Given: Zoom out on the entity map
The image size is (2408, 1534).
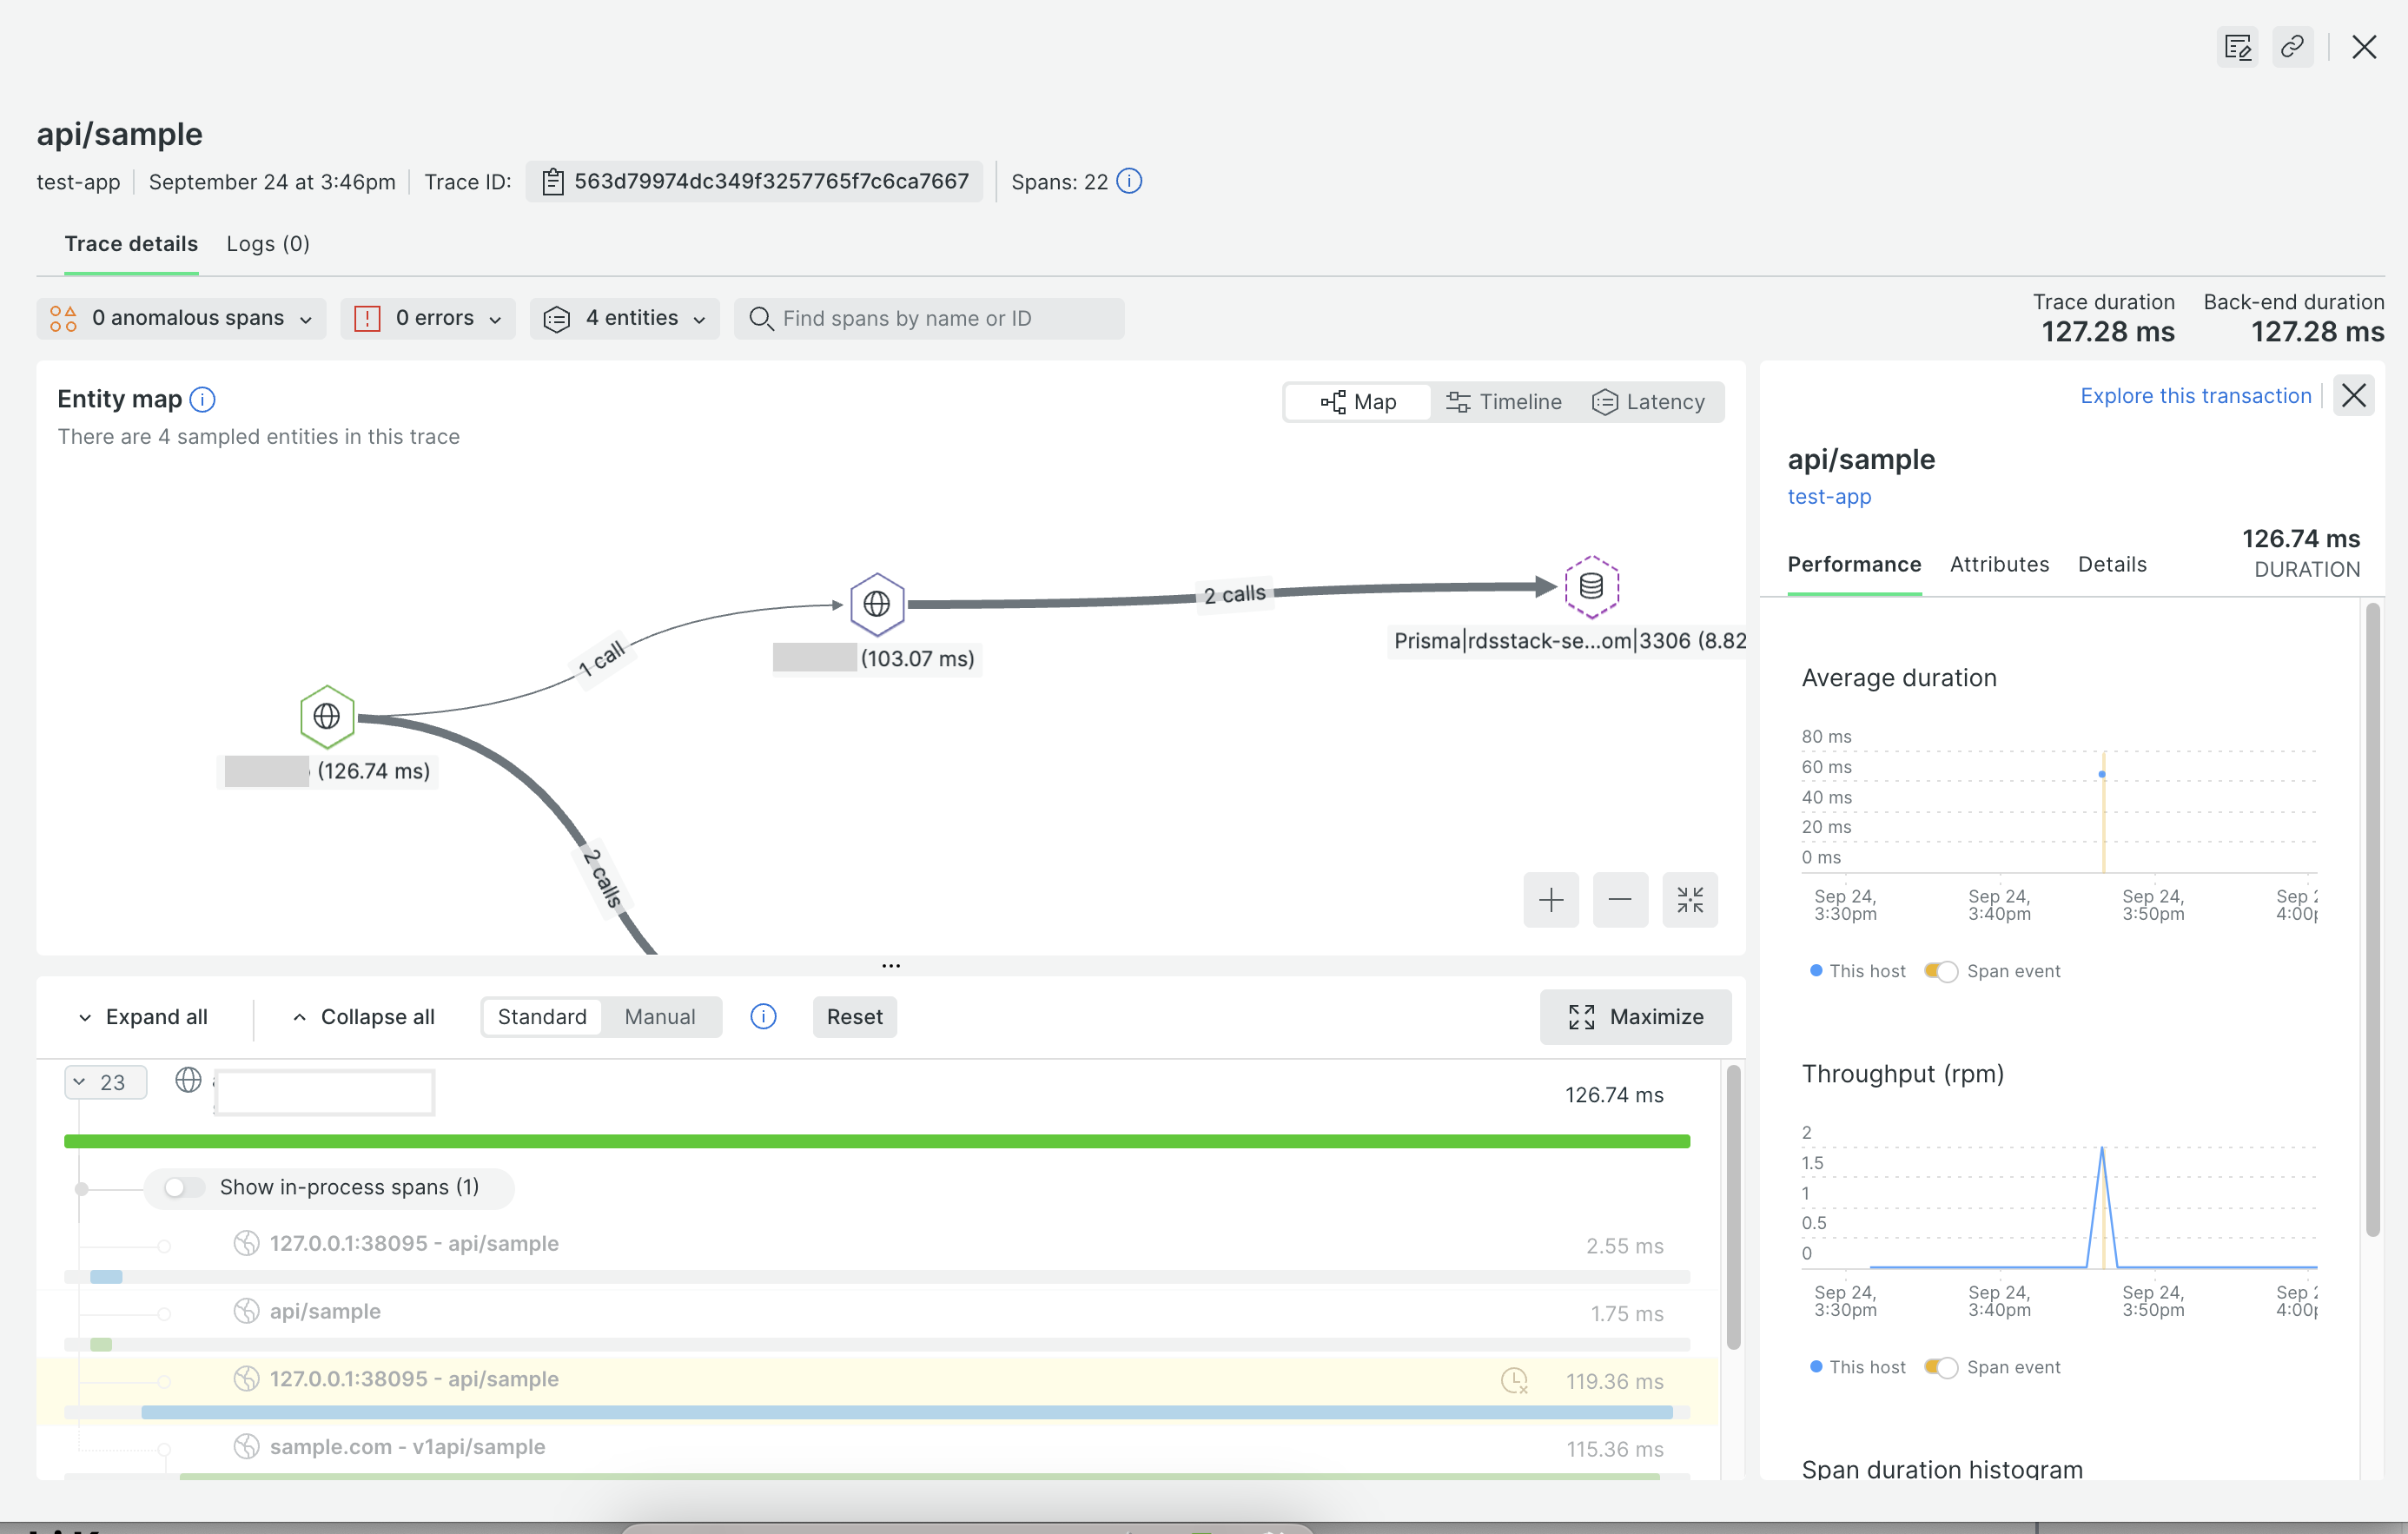Looking at the screenshot, I should pos(1620,900).
